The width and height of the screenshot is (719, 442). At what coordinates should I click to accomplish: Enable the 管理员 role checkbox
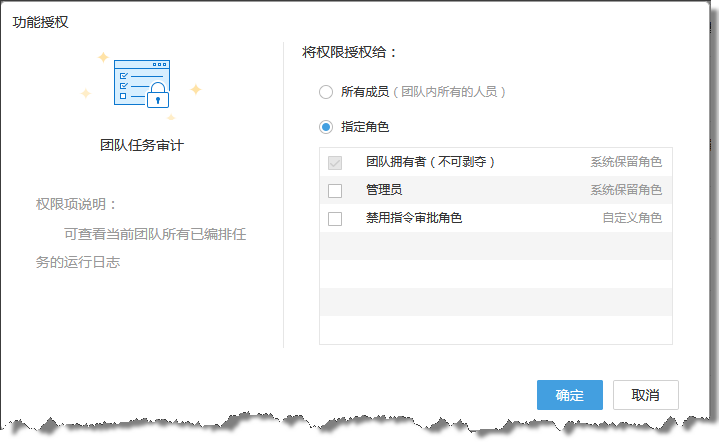335,190
